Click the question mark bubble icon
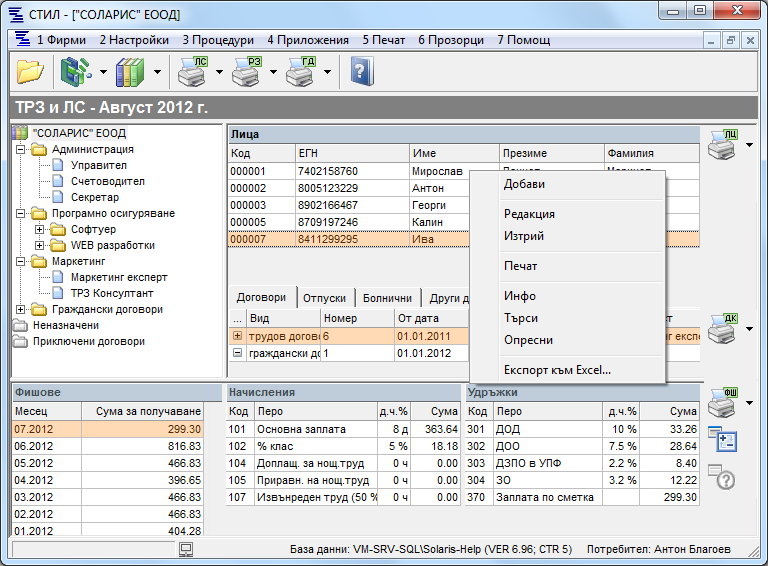This screenshot has width=768, height=566. point(722,477)
